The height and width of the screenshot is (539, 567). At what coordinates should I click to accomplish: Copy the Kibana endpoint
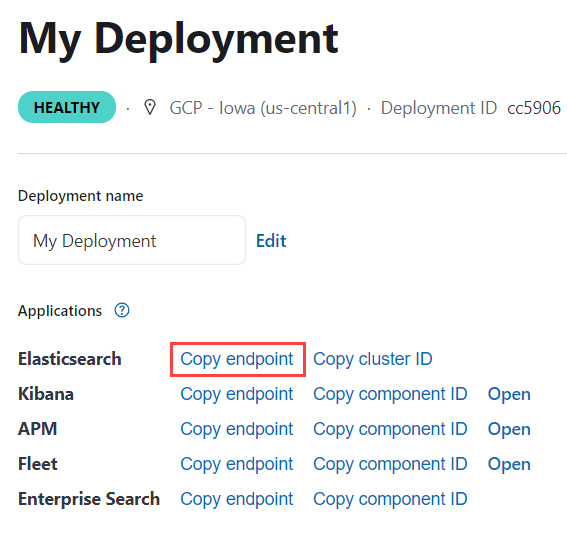(x=237, y=394)
